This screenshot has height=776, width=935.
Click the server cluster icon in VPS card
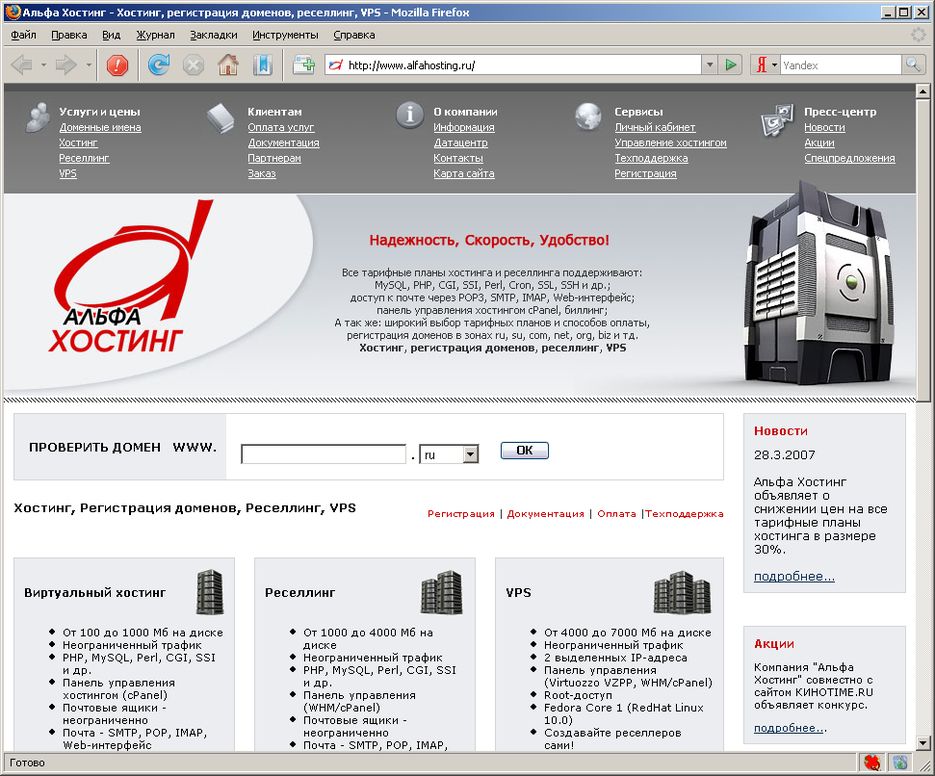point(683,592)
